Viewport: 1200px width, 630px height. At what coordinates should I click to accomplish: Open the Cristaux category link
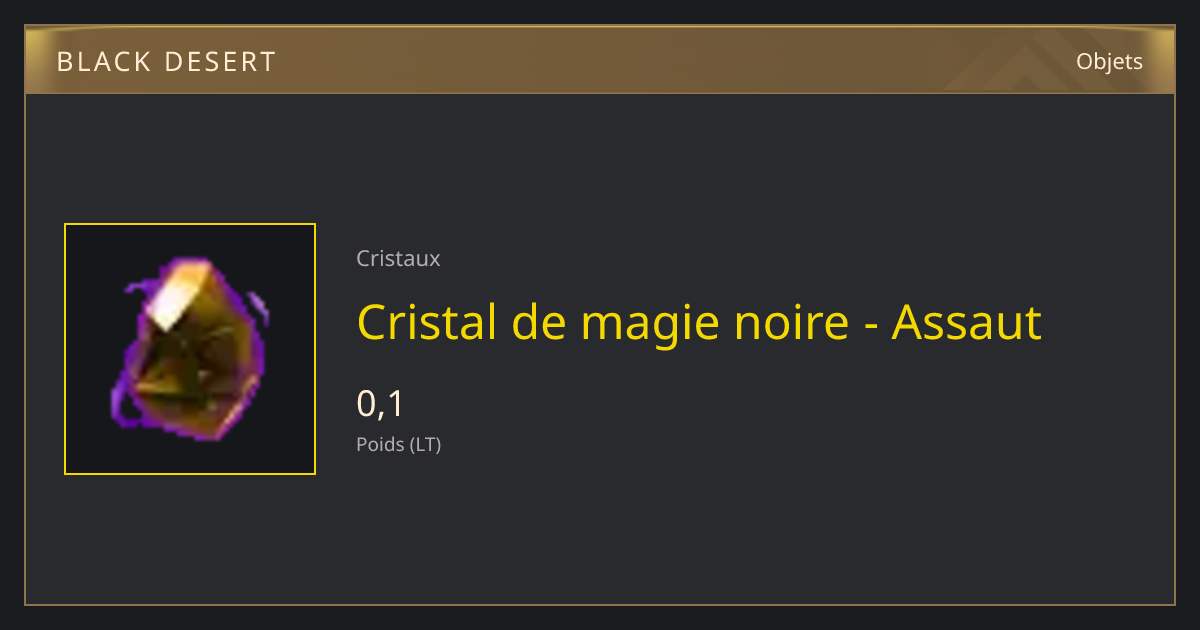click(398, 259)
